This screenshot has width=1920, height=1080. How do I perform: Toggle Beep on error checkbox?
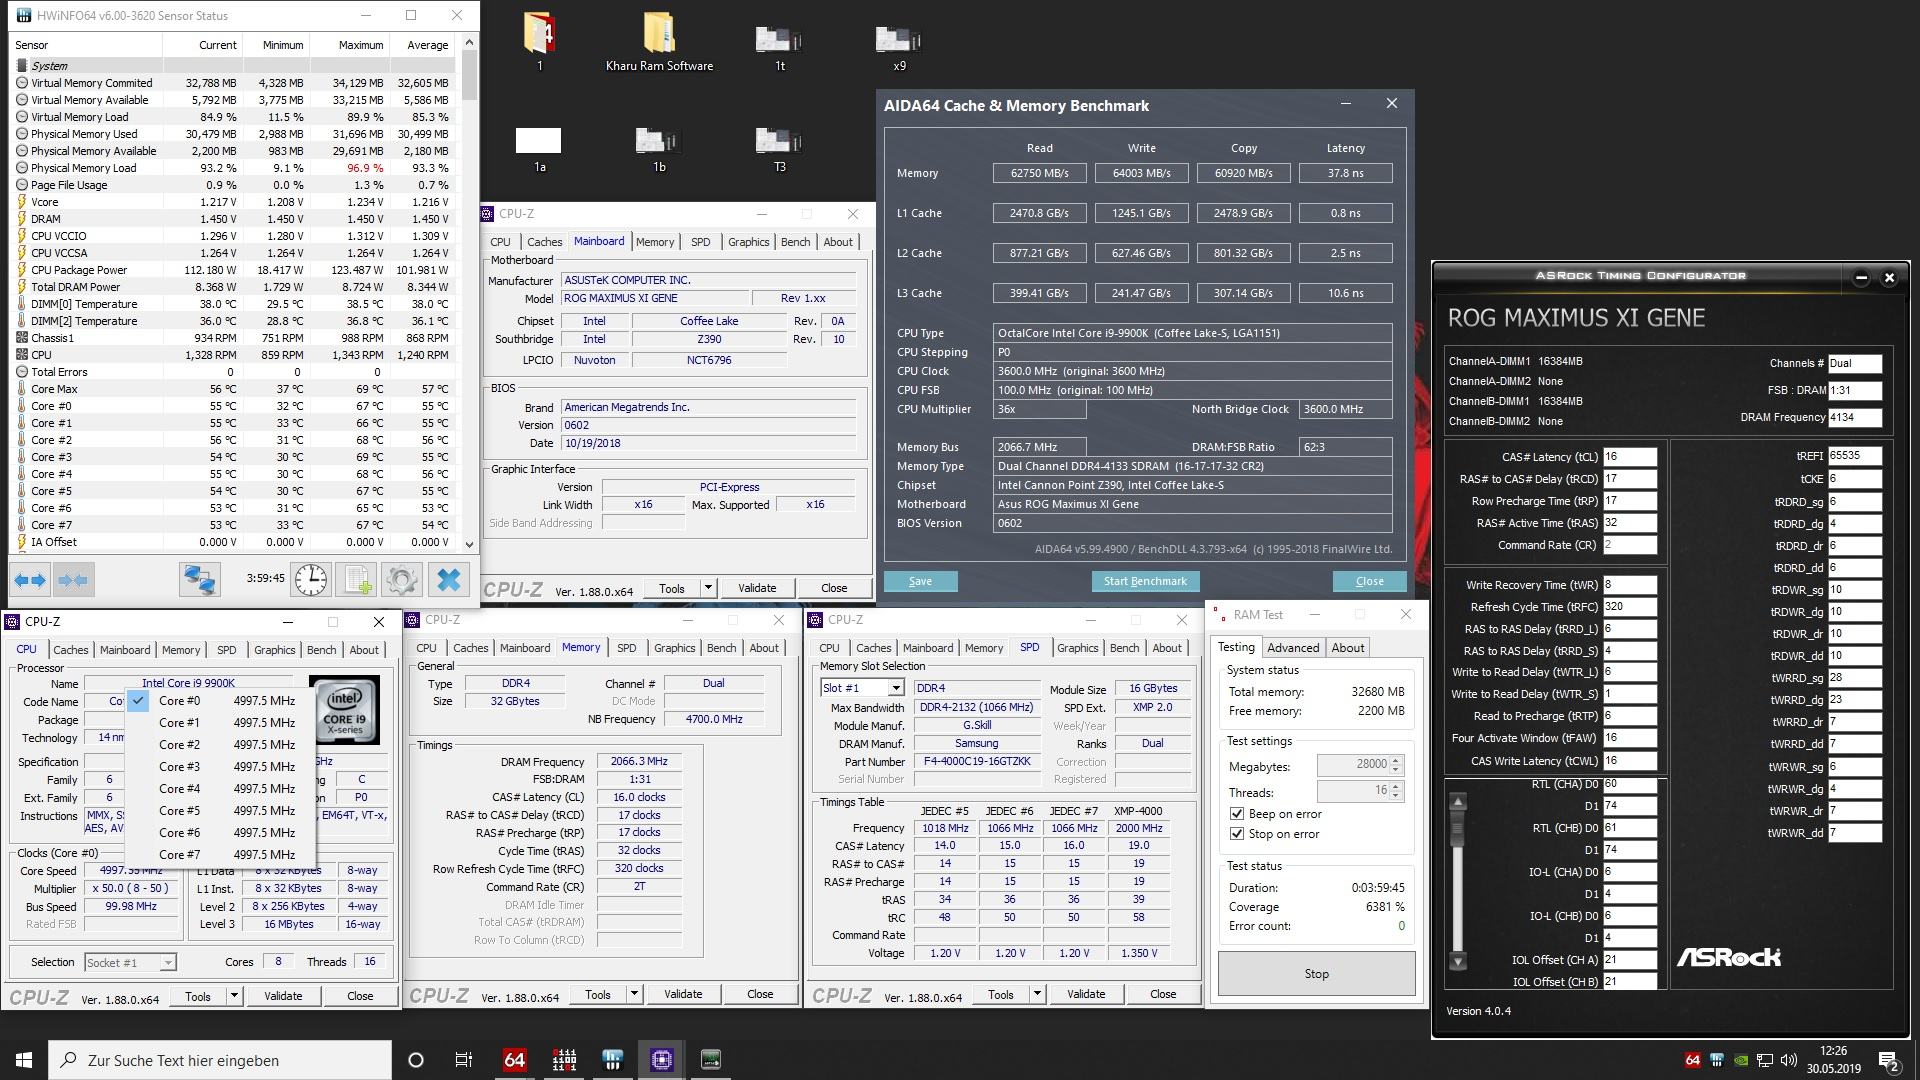pyautogui.click(x=1237, y=814)
